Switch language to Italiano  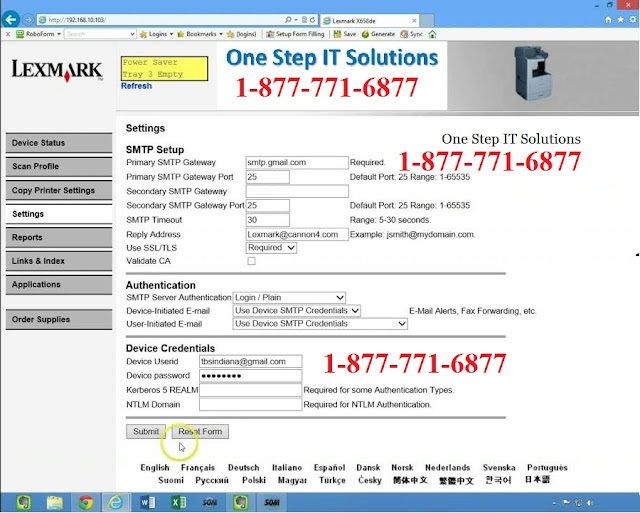coord(287,468)
